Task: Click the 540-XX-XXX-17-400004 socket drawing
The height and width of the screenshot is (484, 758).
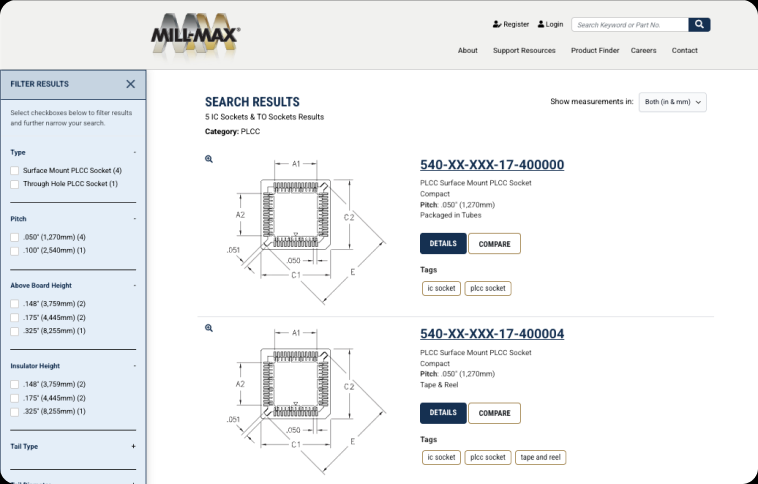Action: (306, 400)
